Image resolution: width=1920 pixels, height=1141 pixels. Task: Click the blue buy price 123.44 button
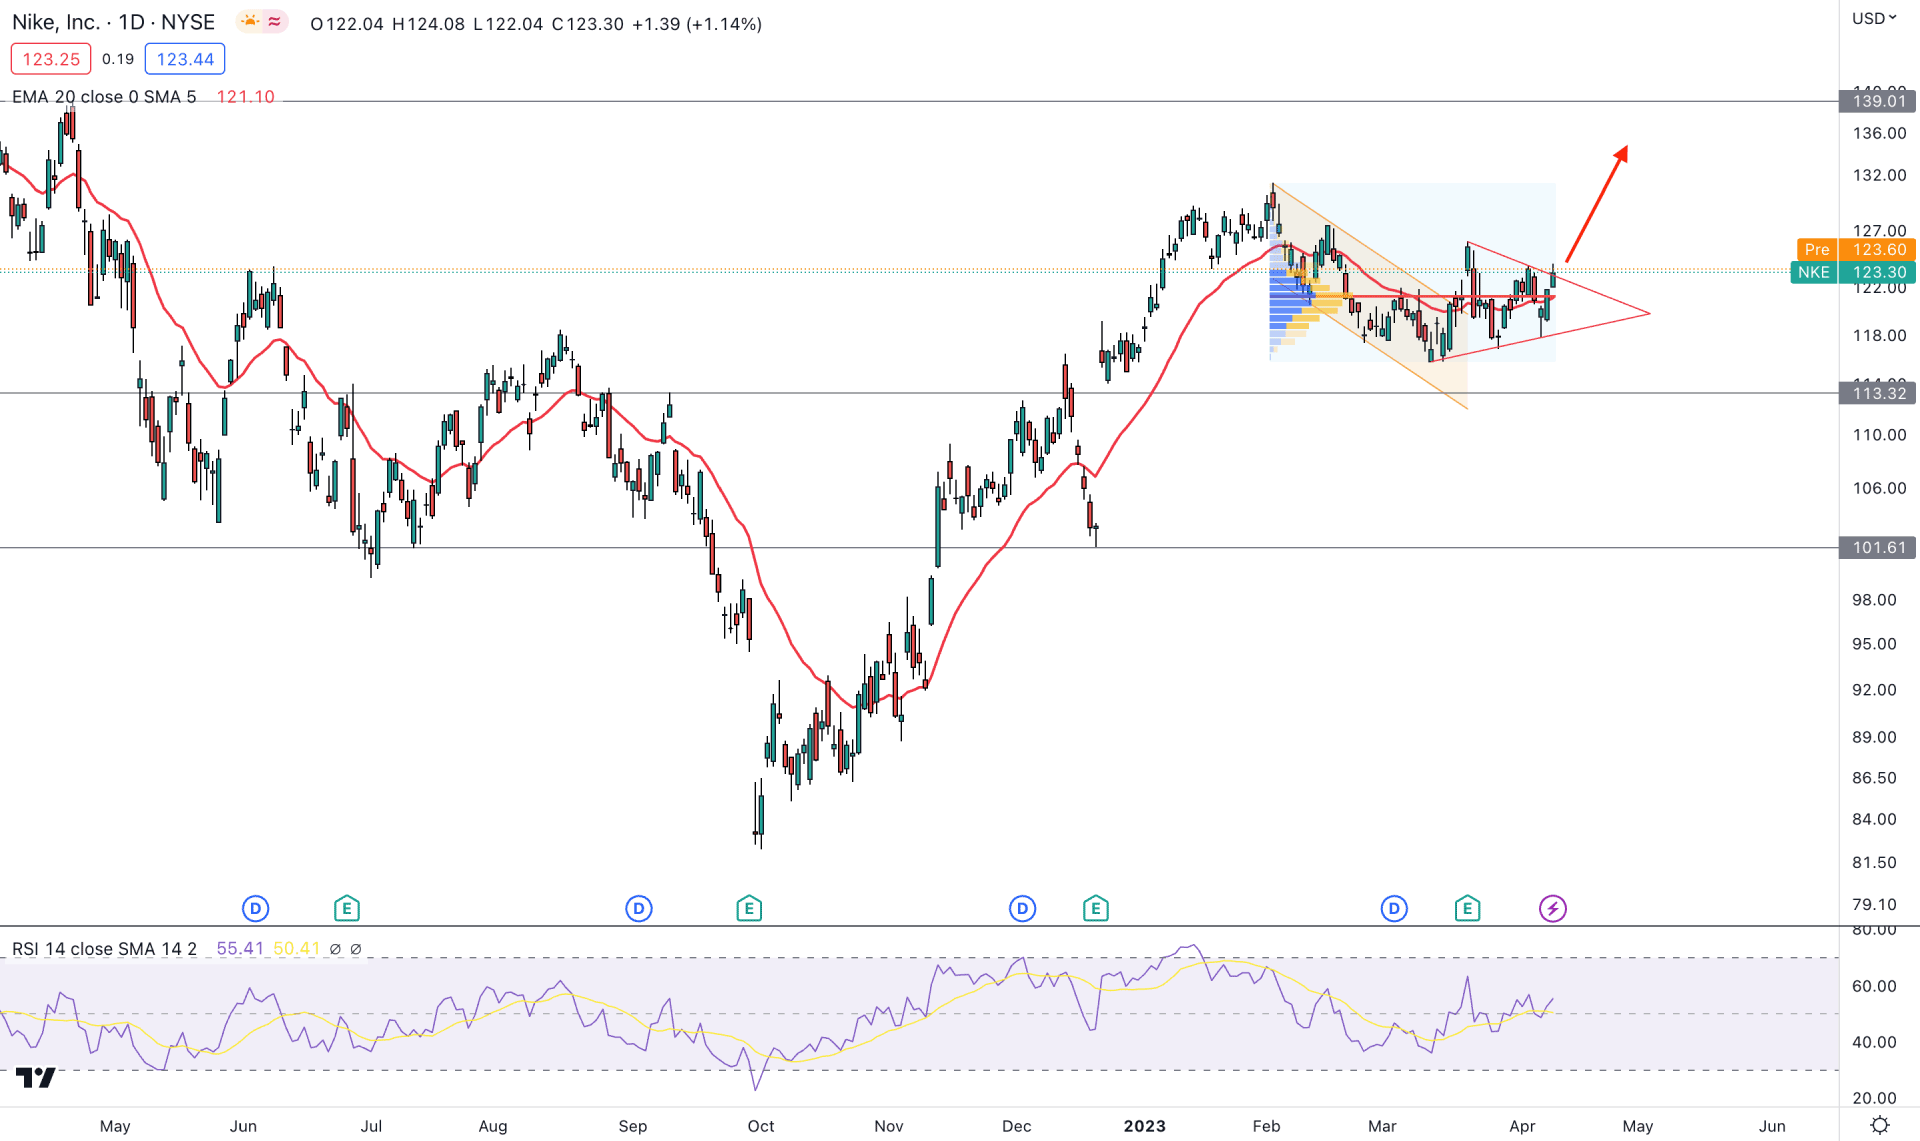[x=185, y=59]
